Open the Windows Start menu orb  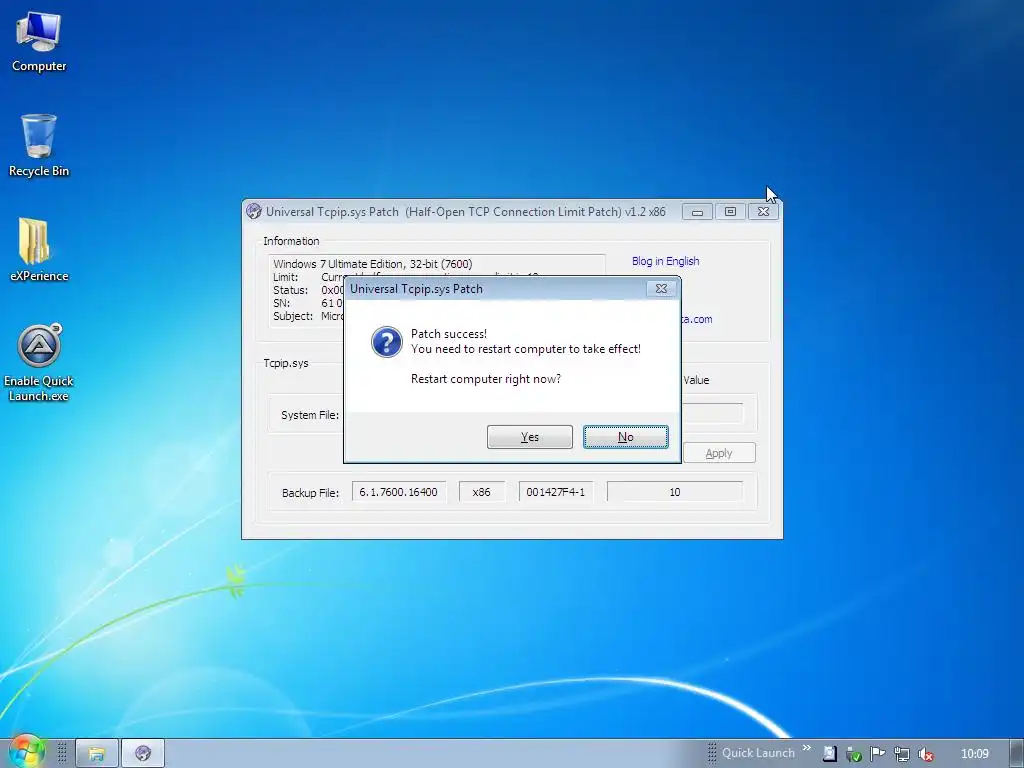click(x=26, y=751)
